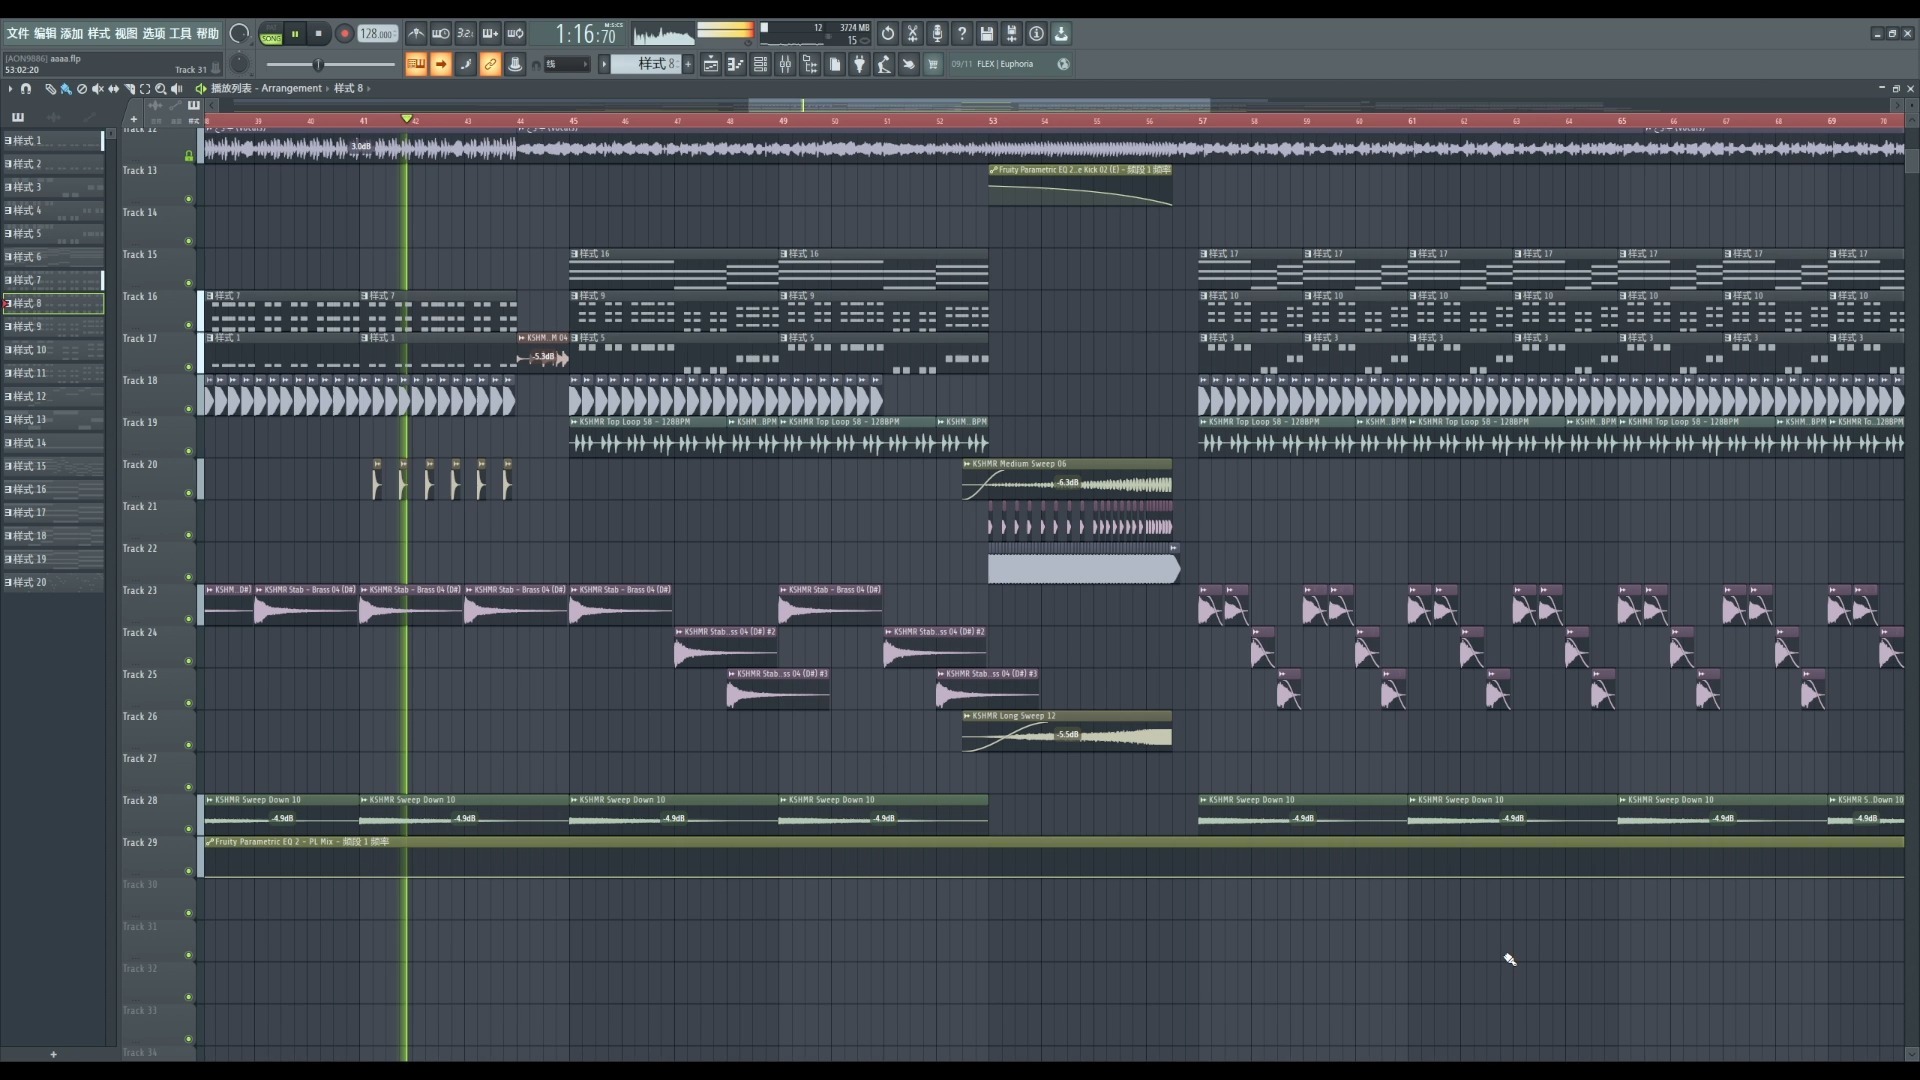Mute Track 20 via its green light
This screenshot has width=1920, height=1080.
click(188, 492)
